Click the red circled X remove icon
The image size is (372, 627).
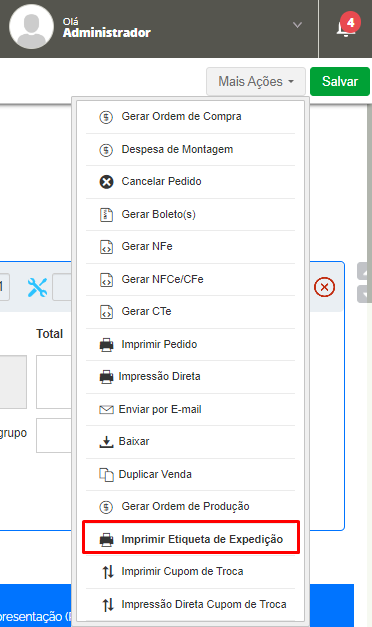pyautogui.click(x=324, y=287)
